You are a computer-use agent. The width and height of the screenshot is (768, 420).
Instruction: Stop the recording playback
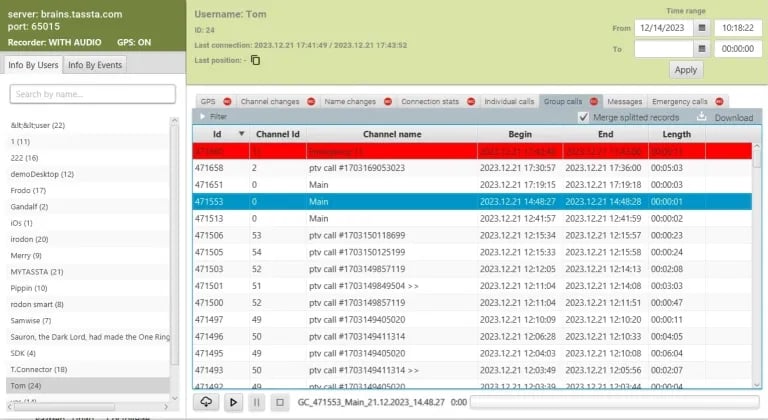tap(280, 402)
